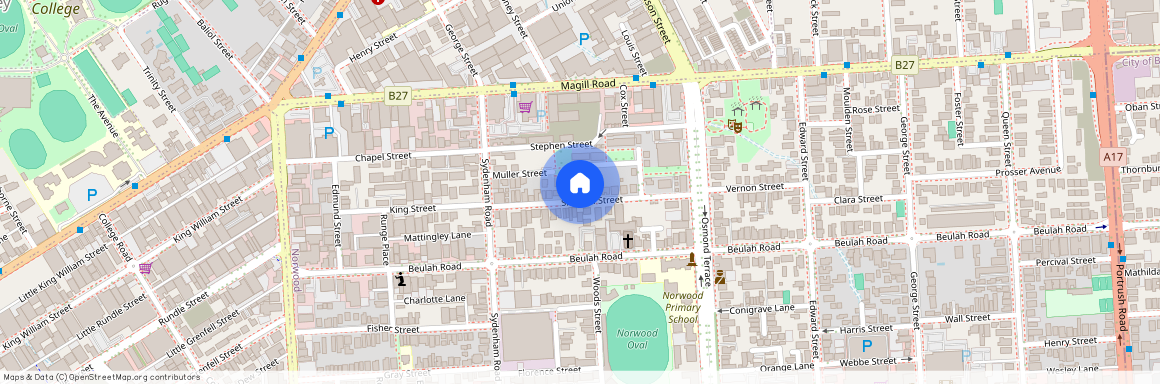The image size is (1160, 384).
Task: Select the B27 road shield near Sydenham Road
Action: 398,95
